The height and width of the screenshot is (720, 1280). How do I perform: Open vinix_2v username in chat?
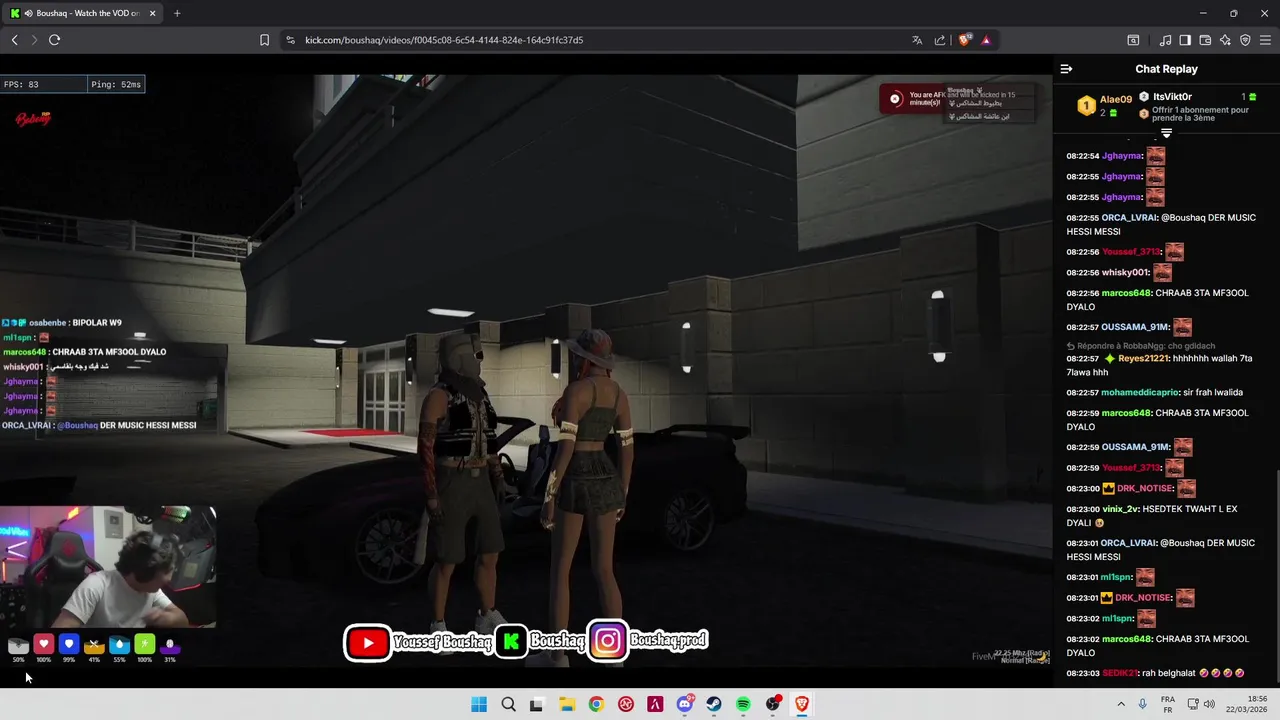click(x=1121, y=509)
